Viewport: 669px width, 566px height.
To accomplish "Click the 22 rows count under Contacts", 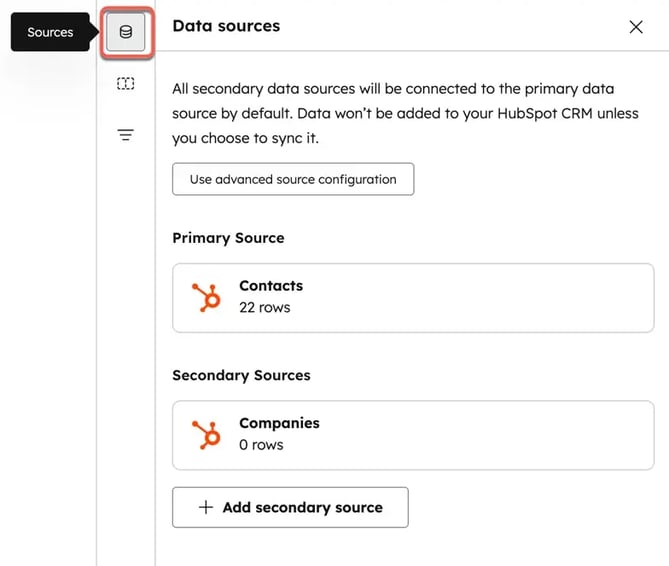I will click(264, 307).
